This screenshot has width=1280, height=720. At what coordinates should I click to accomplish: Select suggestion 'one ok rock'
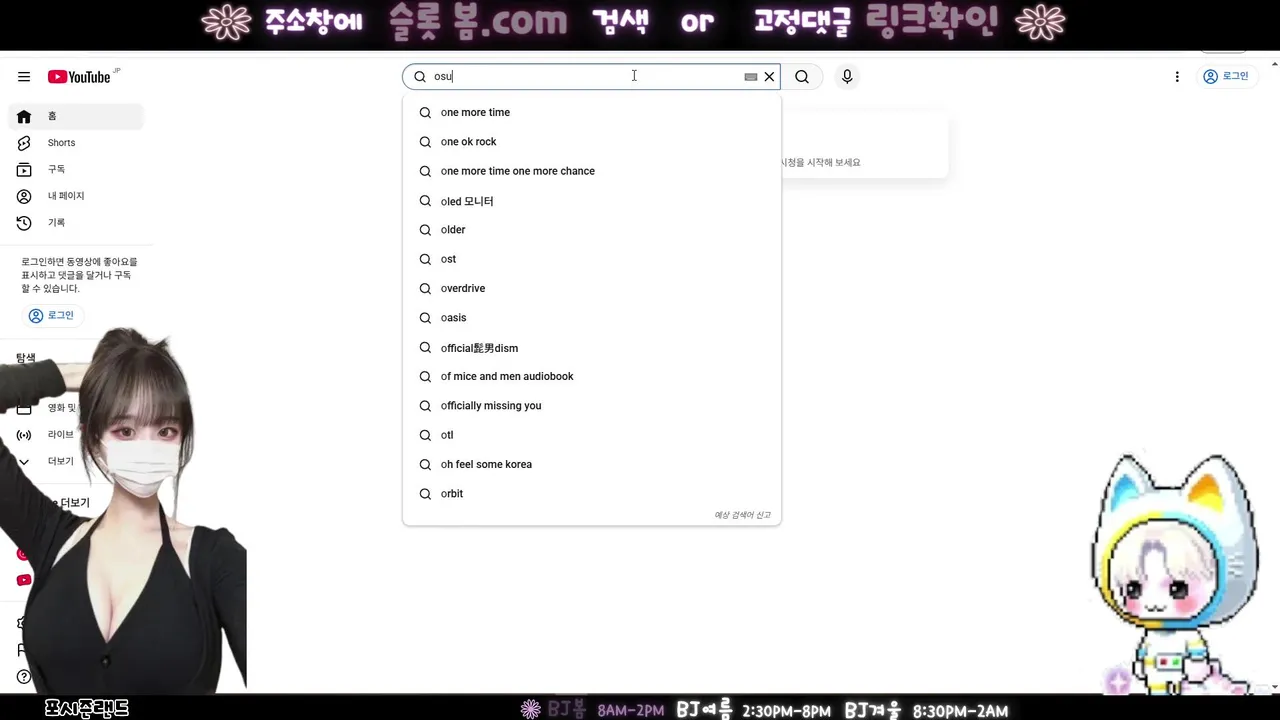coord(592,142)
